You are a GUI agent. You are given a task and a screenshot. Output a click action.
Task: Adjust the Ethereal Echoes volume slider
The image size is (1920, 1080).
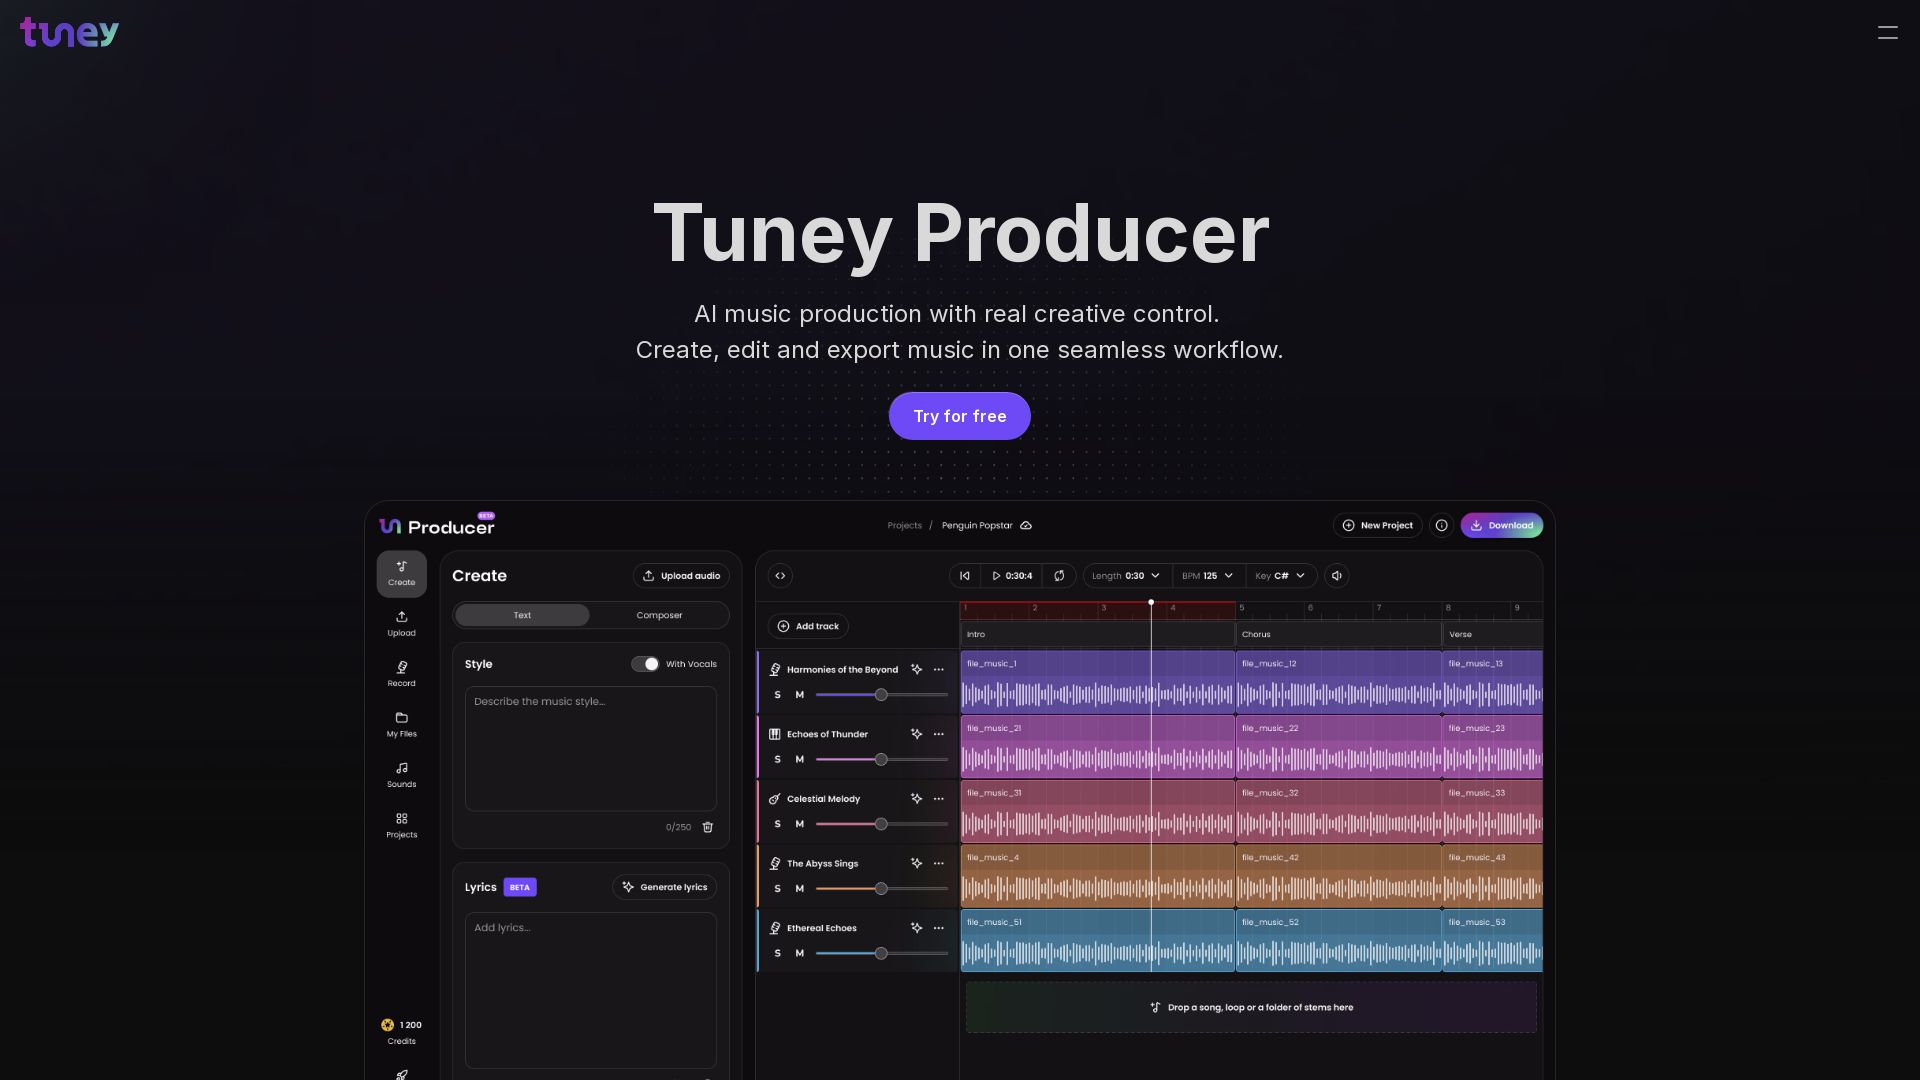coord(881,953)
